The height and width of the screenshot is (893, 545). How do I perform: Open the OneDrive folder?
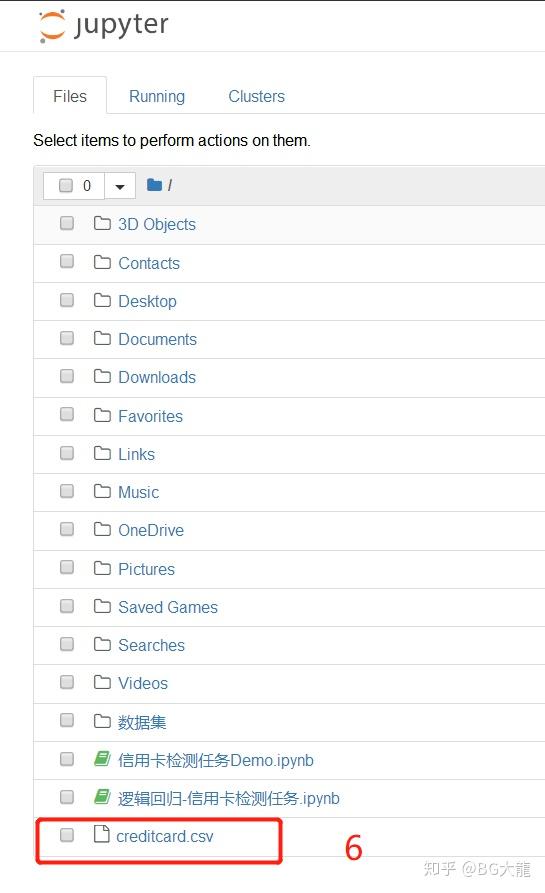tap(151, 530)
